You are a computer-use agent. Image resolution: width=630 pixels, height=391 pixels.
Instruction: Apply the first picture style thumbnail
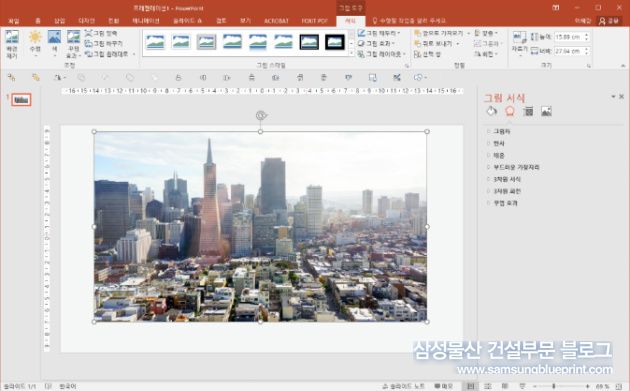155,42
